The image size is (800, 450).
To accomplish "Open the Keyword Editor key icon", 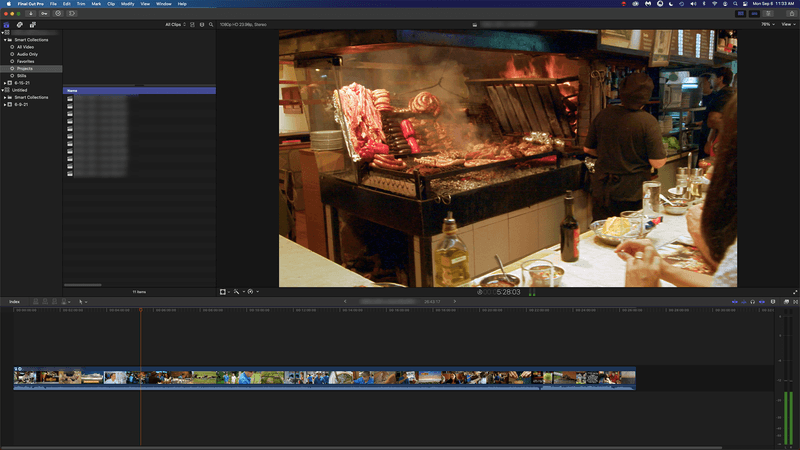I will [x=44, y=14].
